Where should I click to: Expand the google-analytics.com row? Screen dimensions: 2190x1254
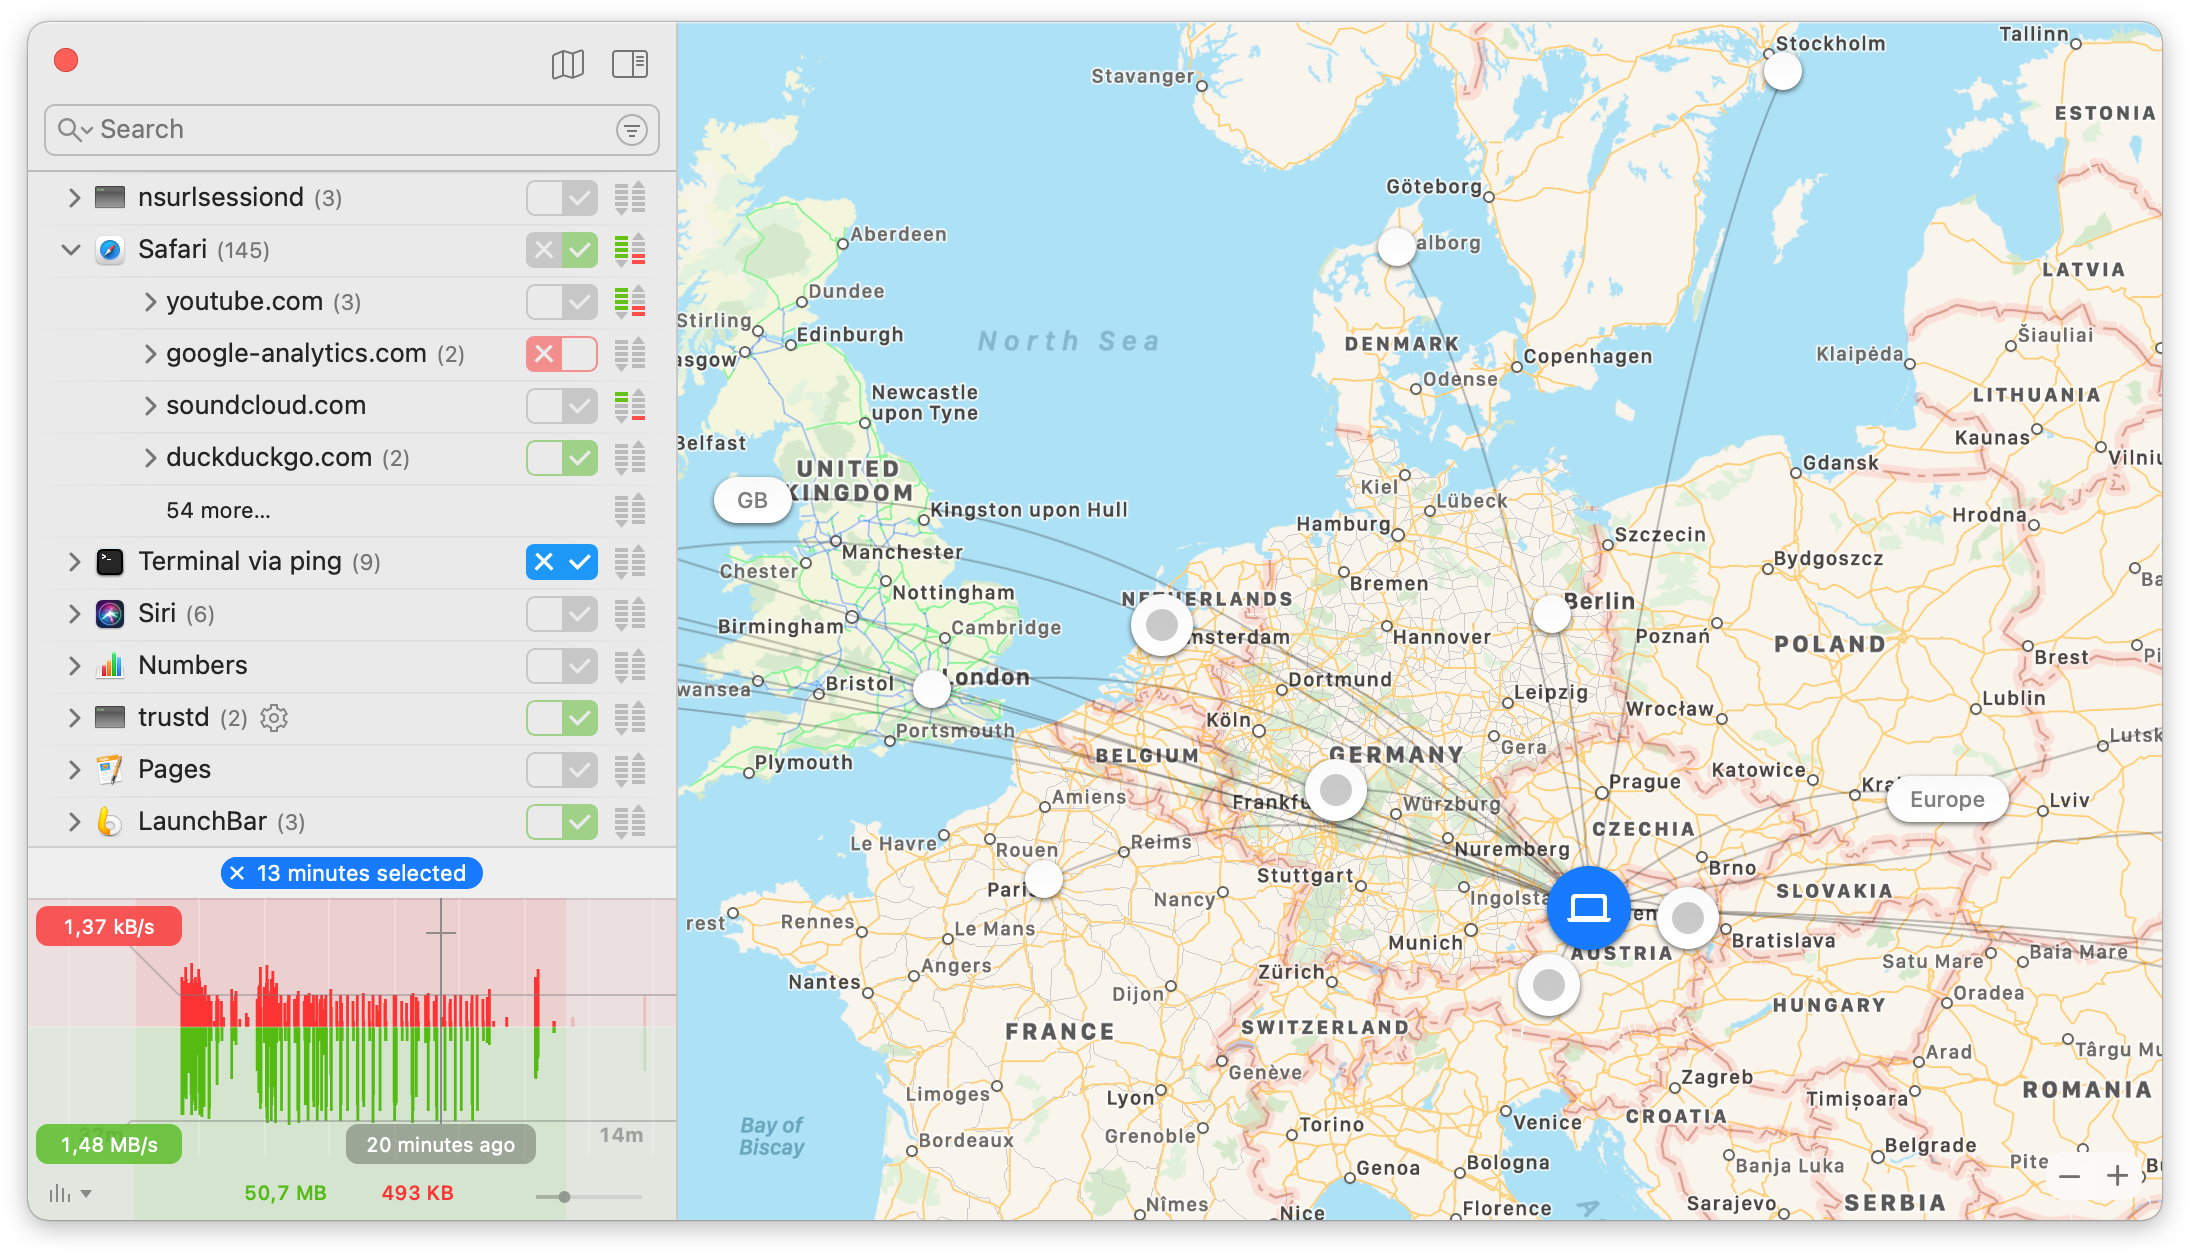click(150, 354)
